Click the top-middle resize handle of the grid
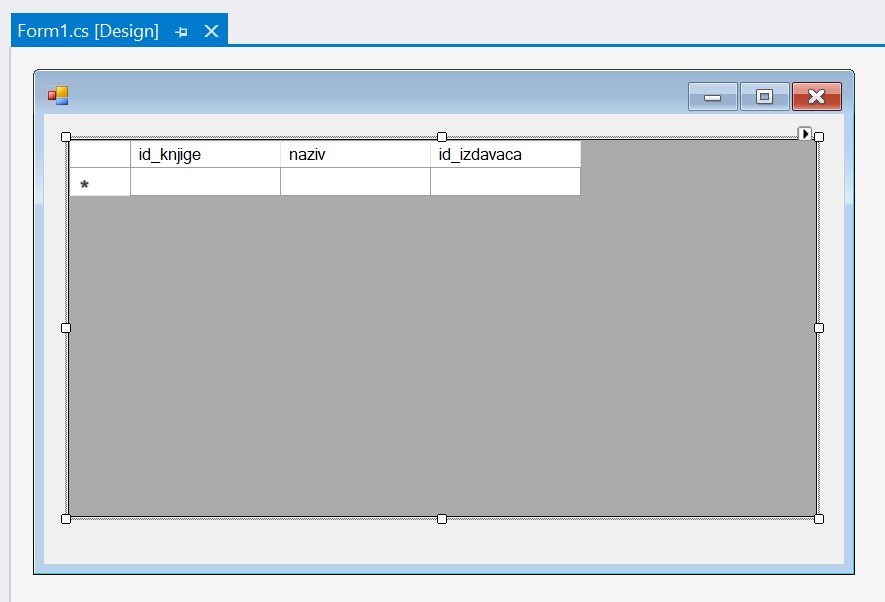The width and height of the screenshot is (885, 602). [x=442, y=136]
